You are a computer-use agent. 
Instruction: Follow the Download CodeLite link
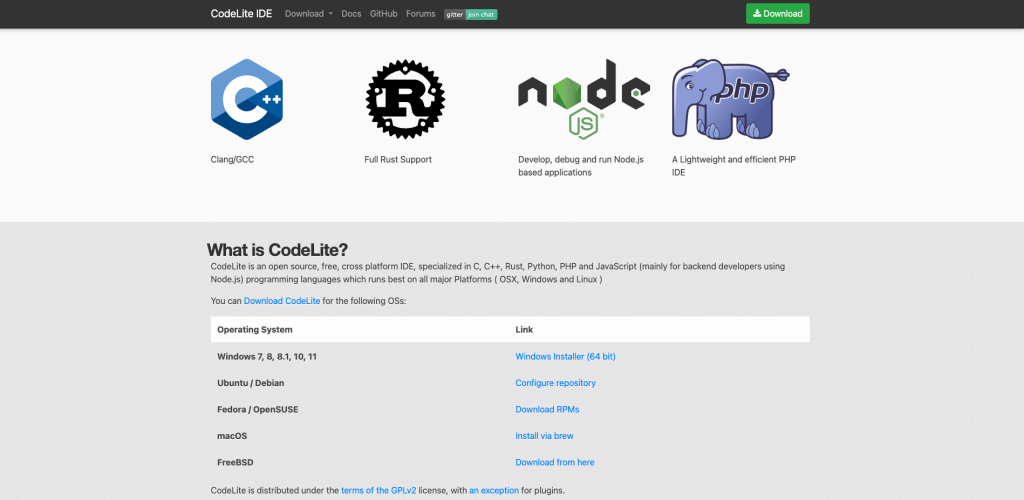coord(282,301)
